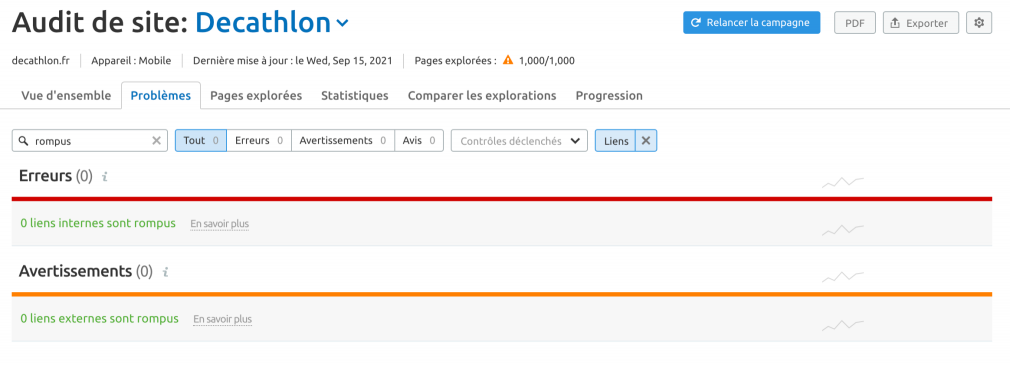1010x365 pixels.
Task: Click Relancer la campagne button
Action: tap(752, 23)
